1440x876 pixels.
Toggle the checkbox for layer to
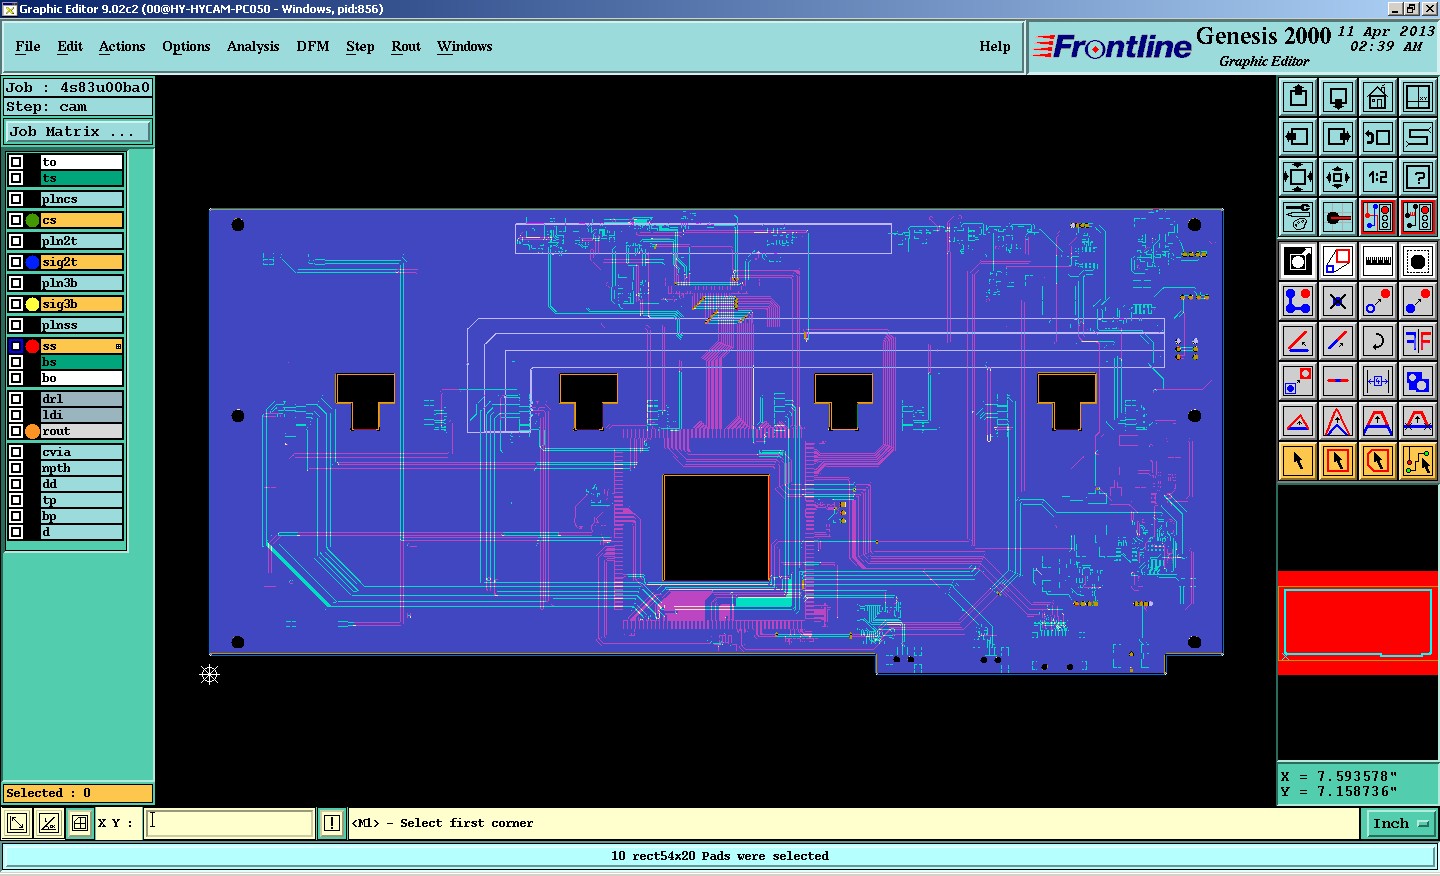tap(16, 162)
